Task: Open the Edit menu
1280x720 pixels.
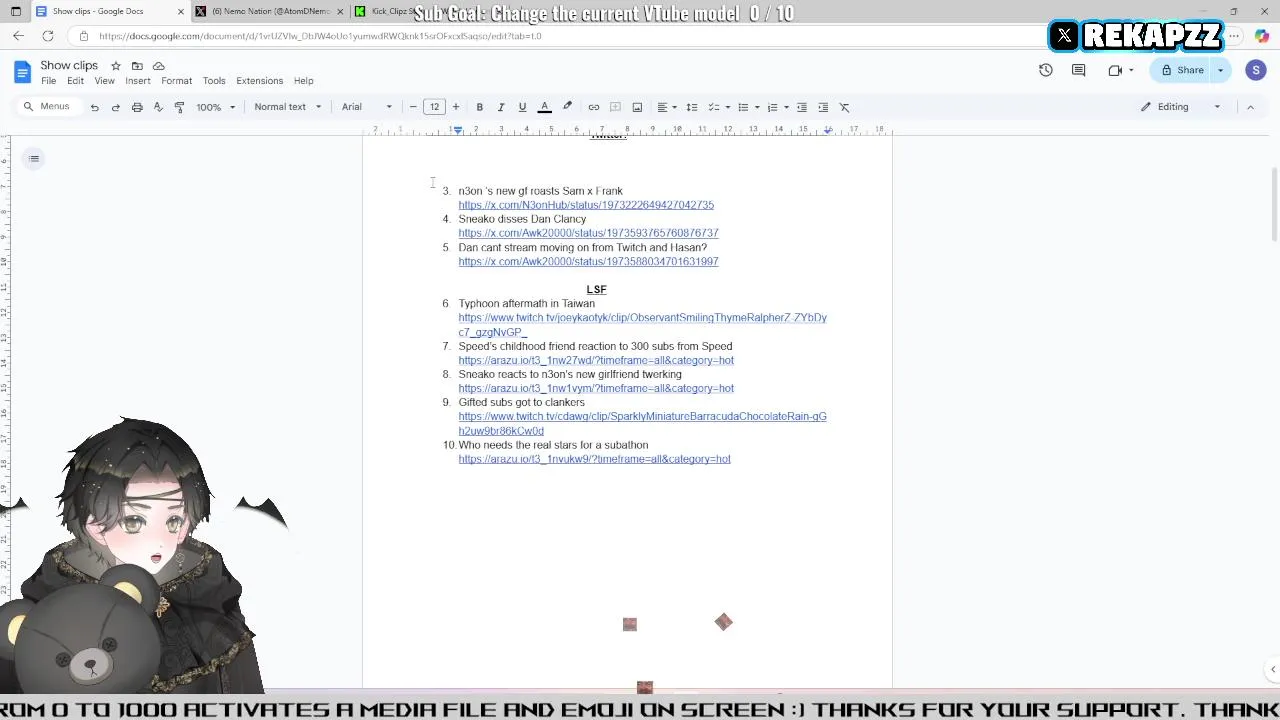Action: (75, 81)
